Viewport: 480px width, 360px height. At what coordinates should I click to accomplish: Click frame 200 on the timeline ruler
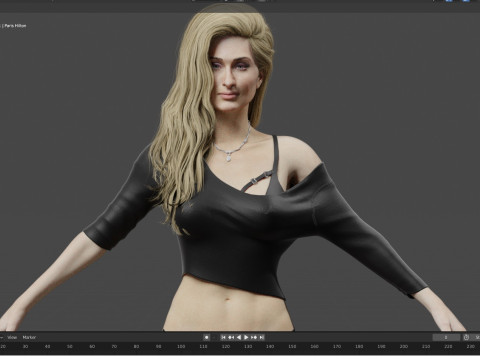[x=404, y=347]
